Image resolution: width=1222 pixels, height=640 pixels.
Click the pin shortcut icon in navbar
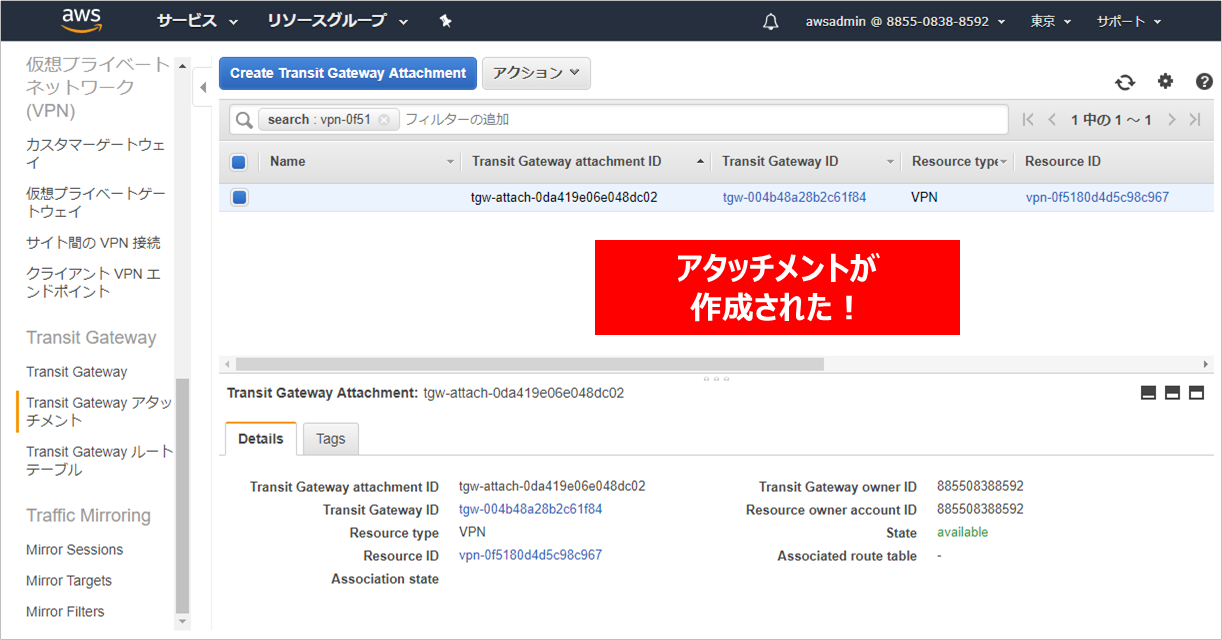coord(445,21)
